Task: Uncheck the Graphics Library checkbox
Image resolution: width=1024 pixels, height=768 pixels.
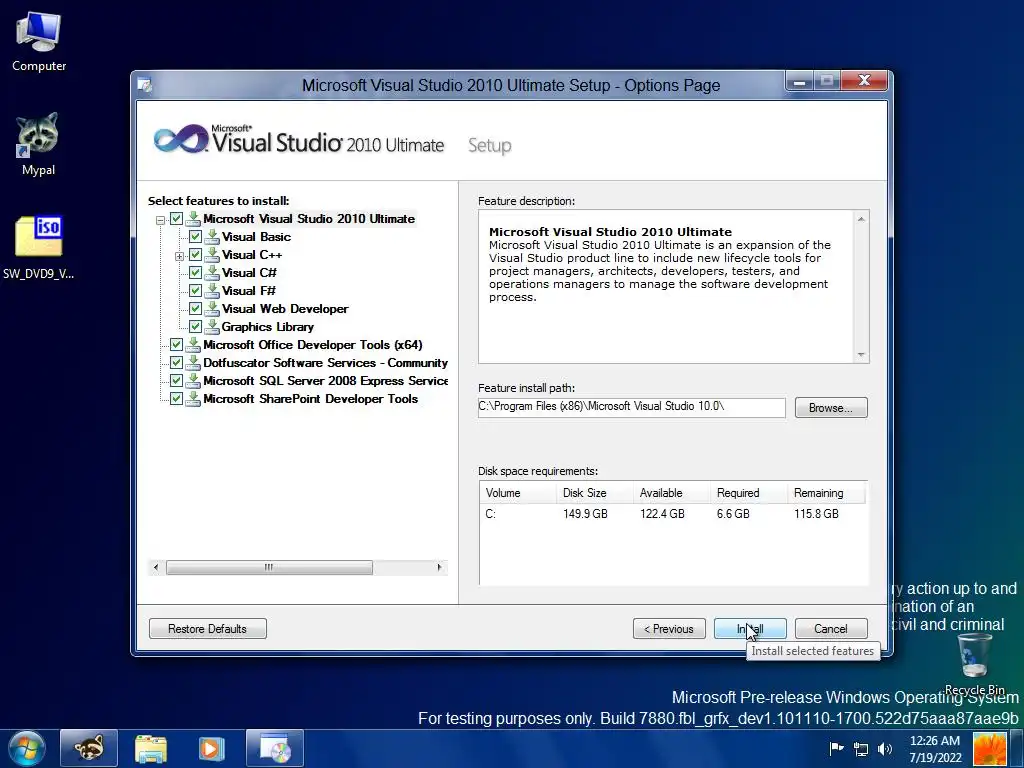Action: click(x=195, y=327)
